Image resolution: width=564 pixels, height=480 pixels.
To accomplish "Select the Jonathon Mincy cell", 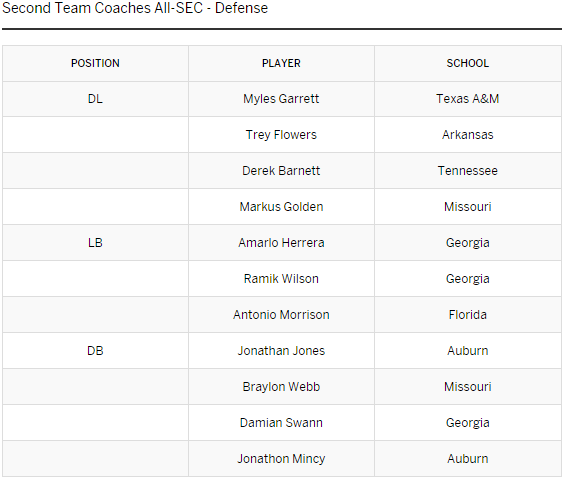I will tap(281, 459).
